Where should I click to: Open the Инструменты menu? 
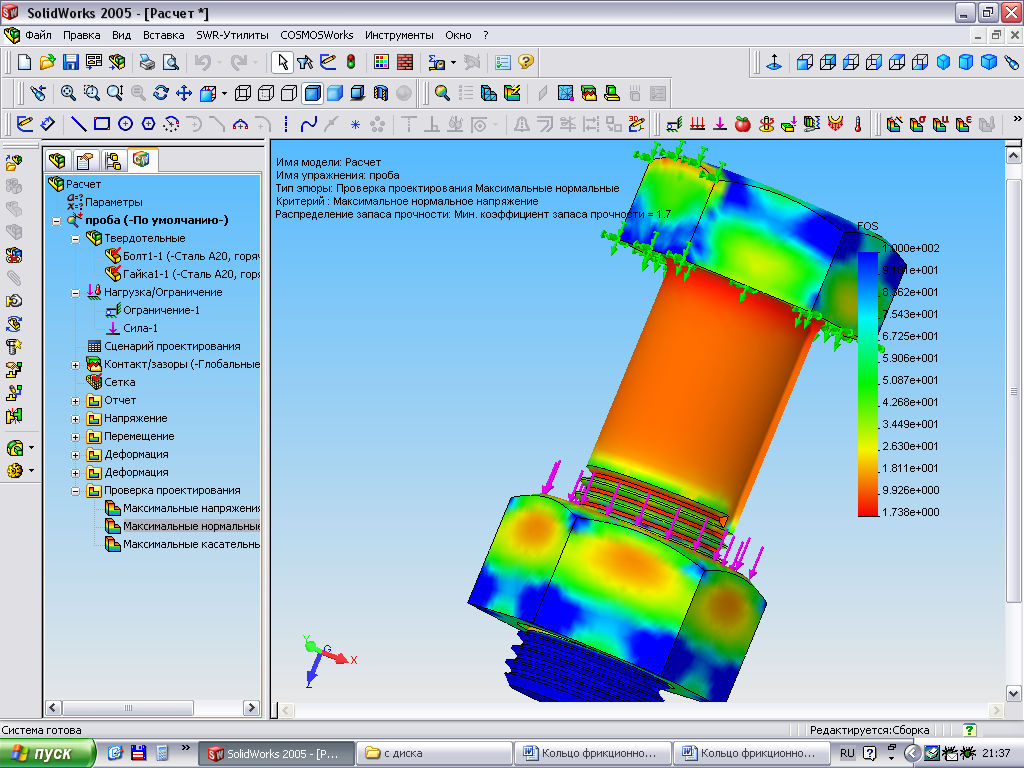point(399,35)
